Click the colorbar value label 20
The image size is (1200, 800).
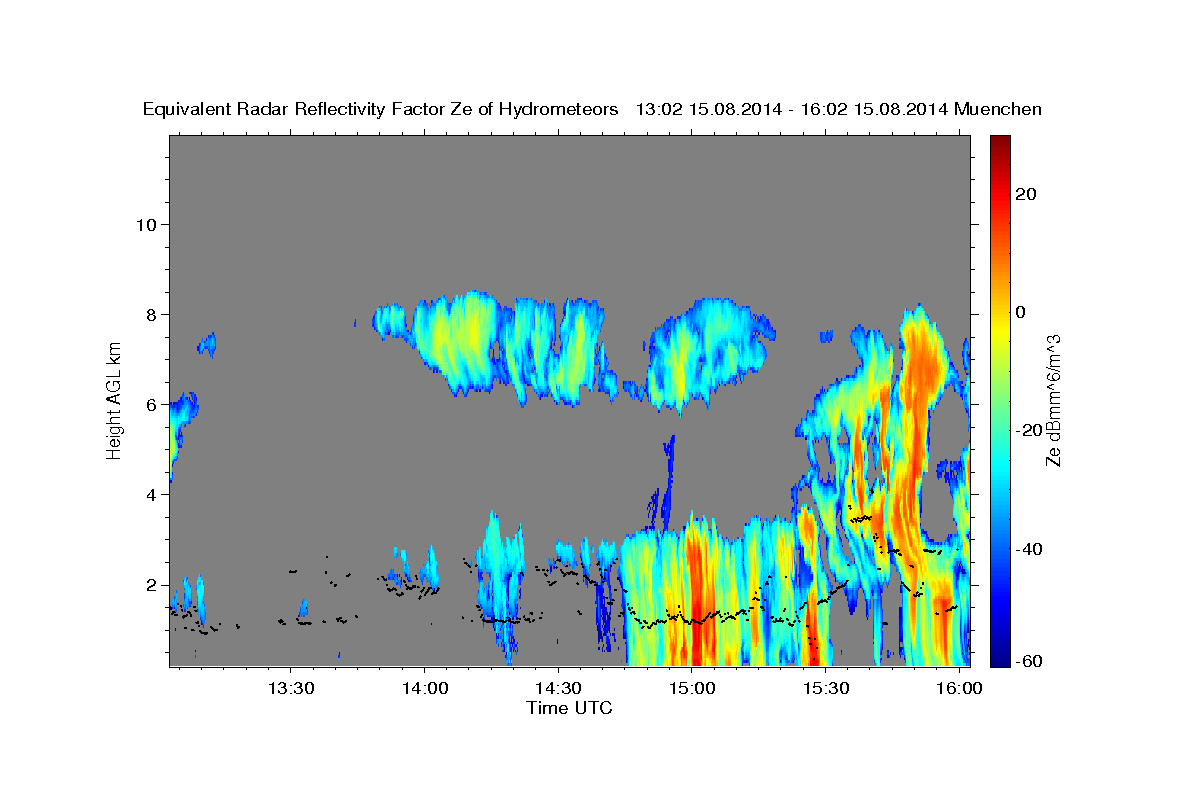pos(1024,194)
